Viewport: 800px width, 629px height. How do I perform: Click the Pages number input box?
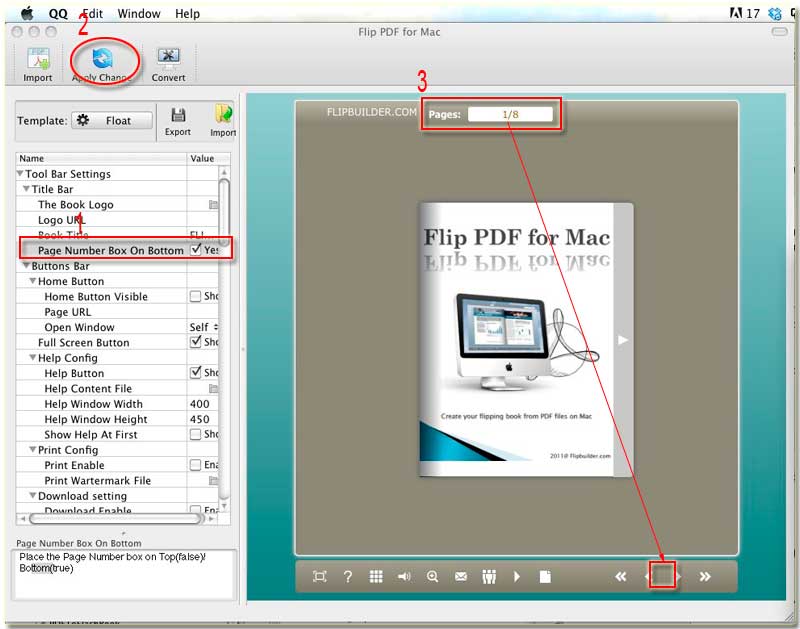[510, 114]
